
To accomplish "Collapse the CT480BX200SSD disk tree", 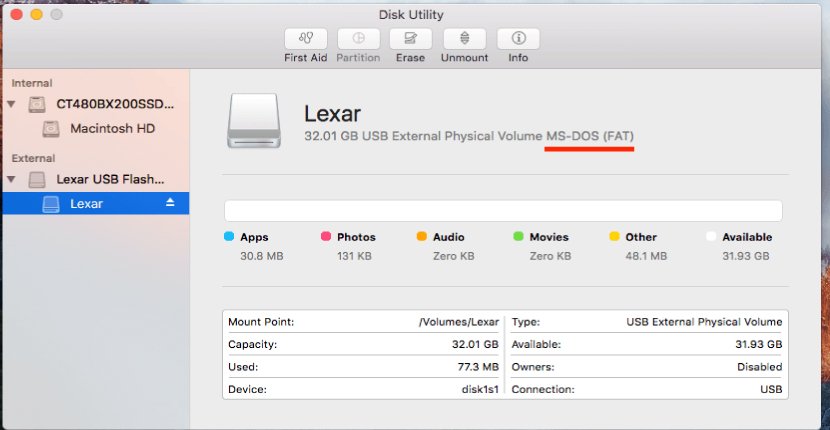I will pyautogui.click(x=11, y=104).
